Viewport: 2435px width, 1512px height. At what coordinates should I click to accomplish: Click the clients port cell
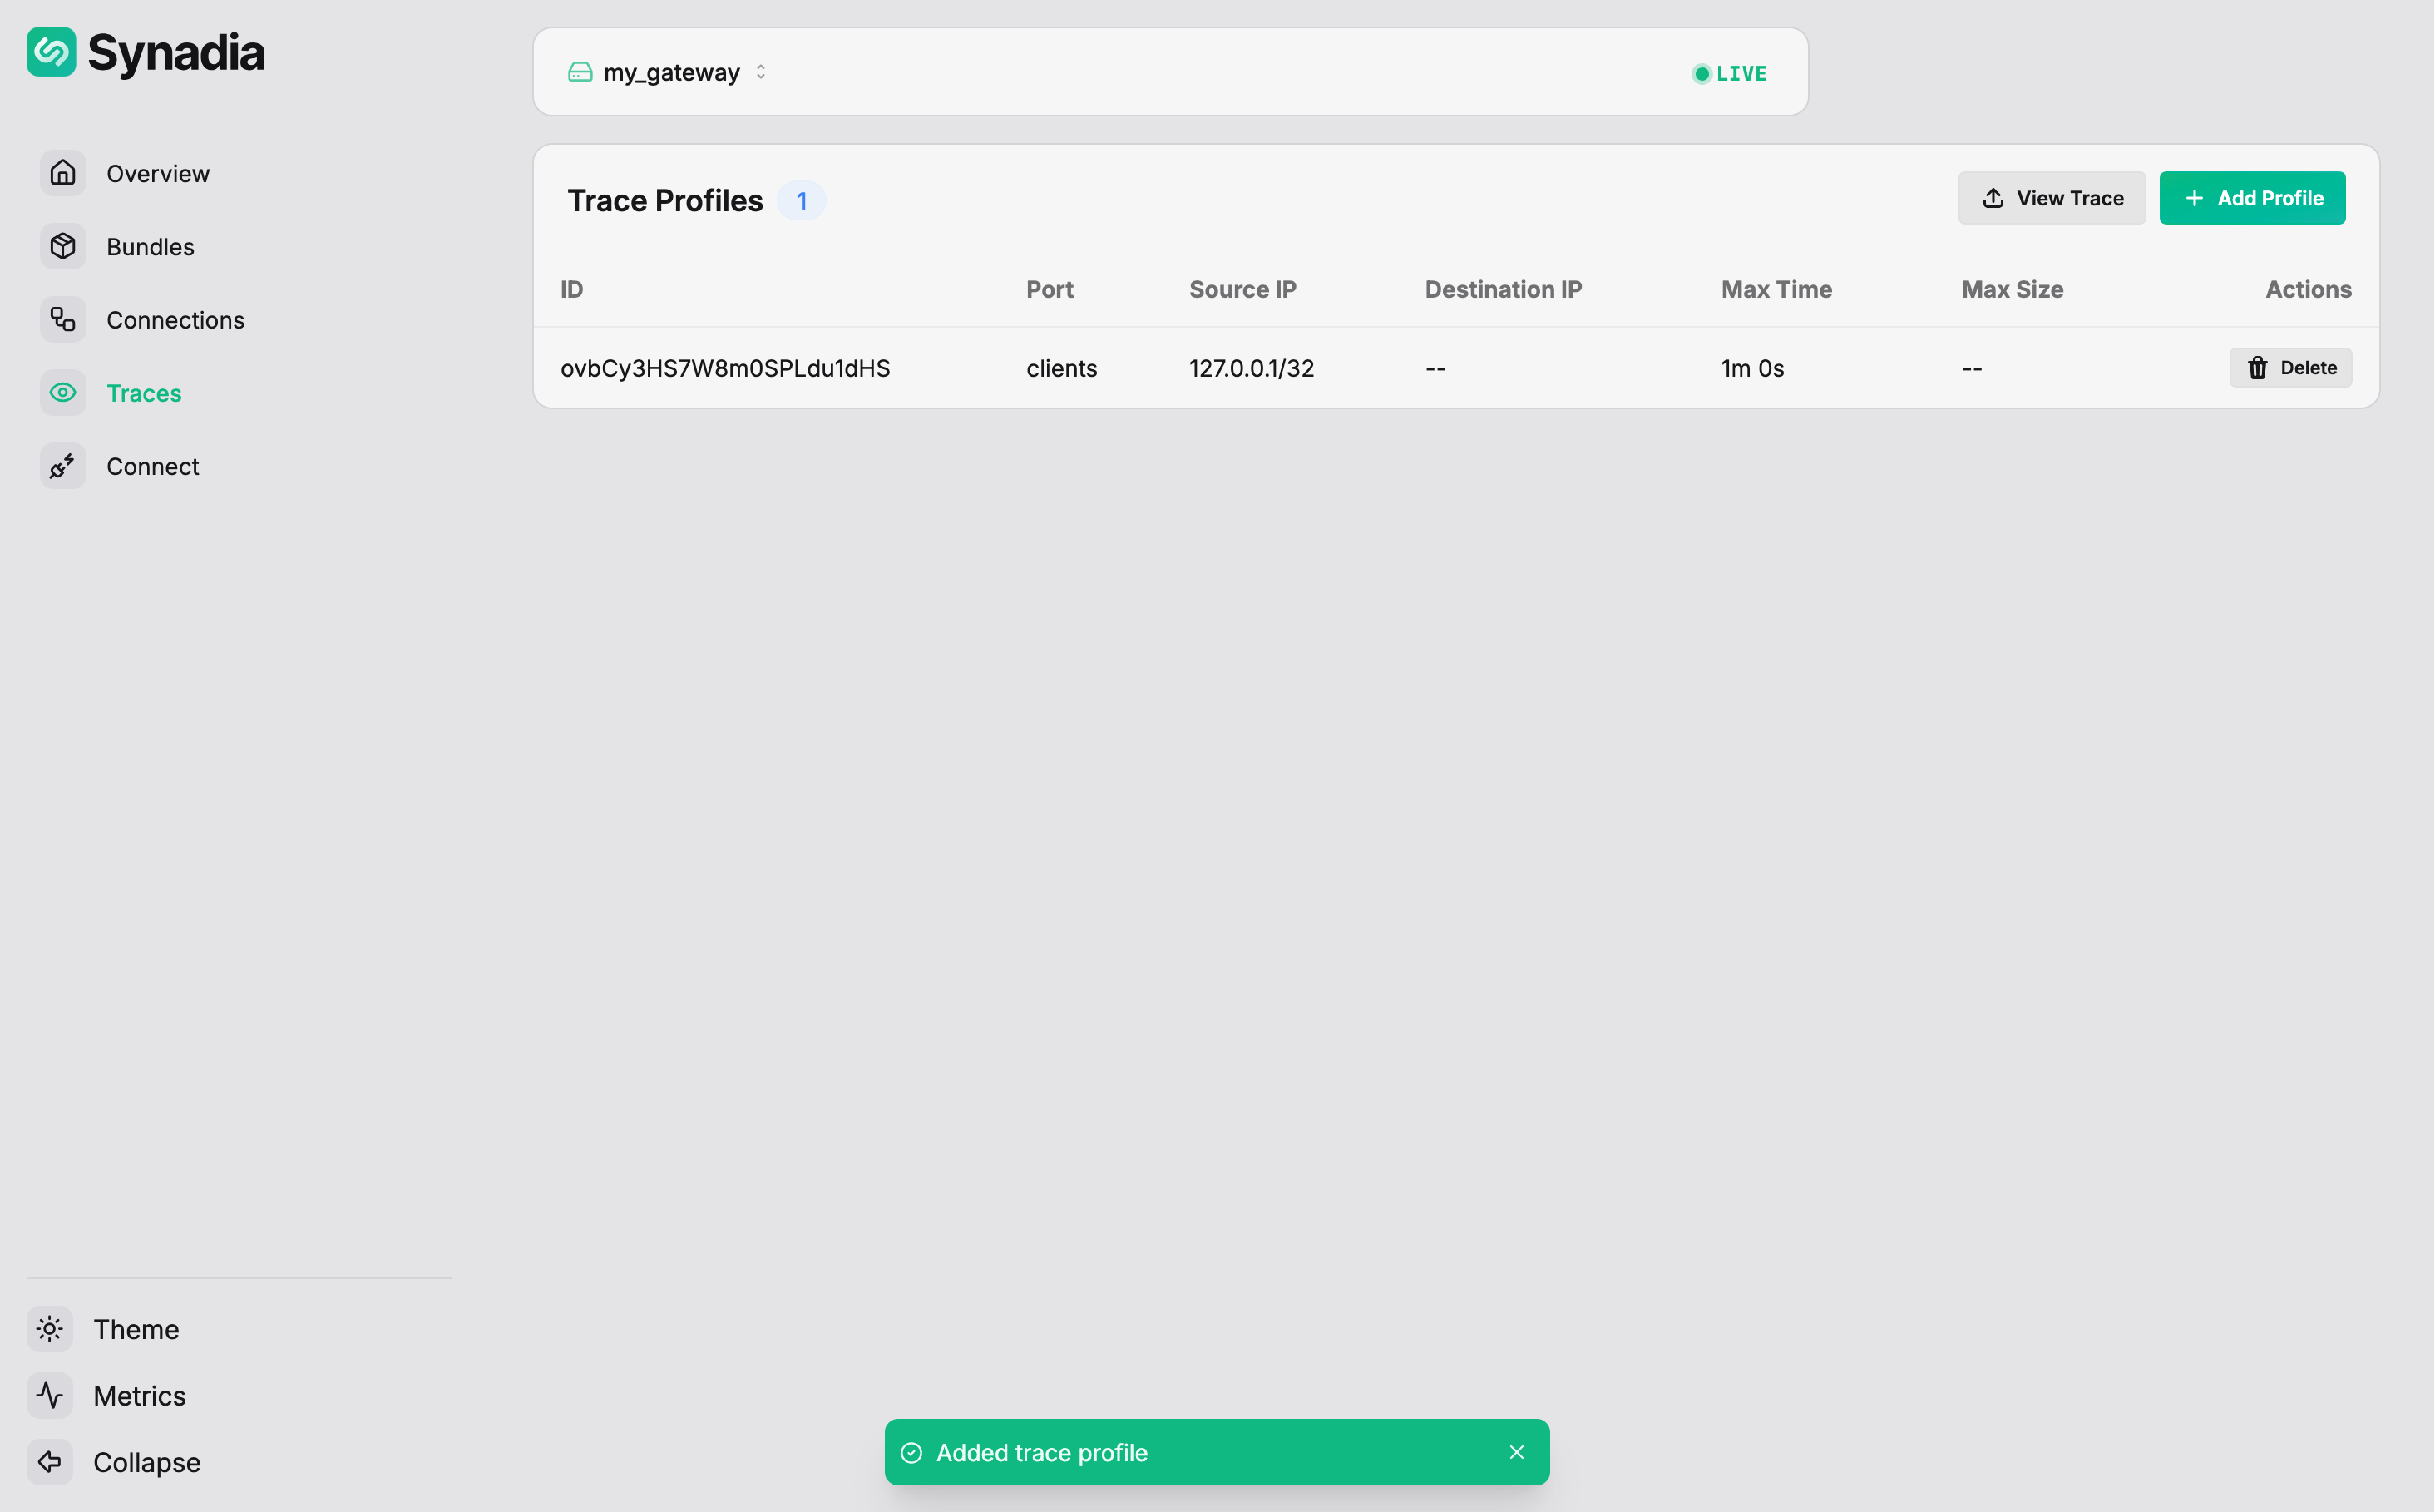point(1062,368)
